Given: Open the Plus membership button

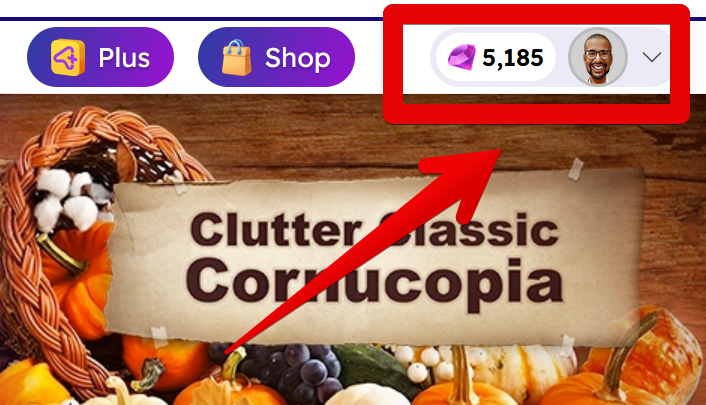Looking at the screenshot, I should [100, 57].
